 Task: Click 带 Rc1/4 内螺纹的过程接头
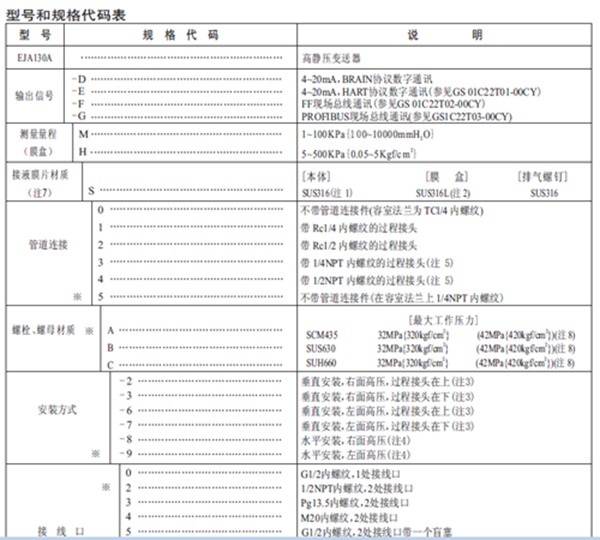(359, 228)
